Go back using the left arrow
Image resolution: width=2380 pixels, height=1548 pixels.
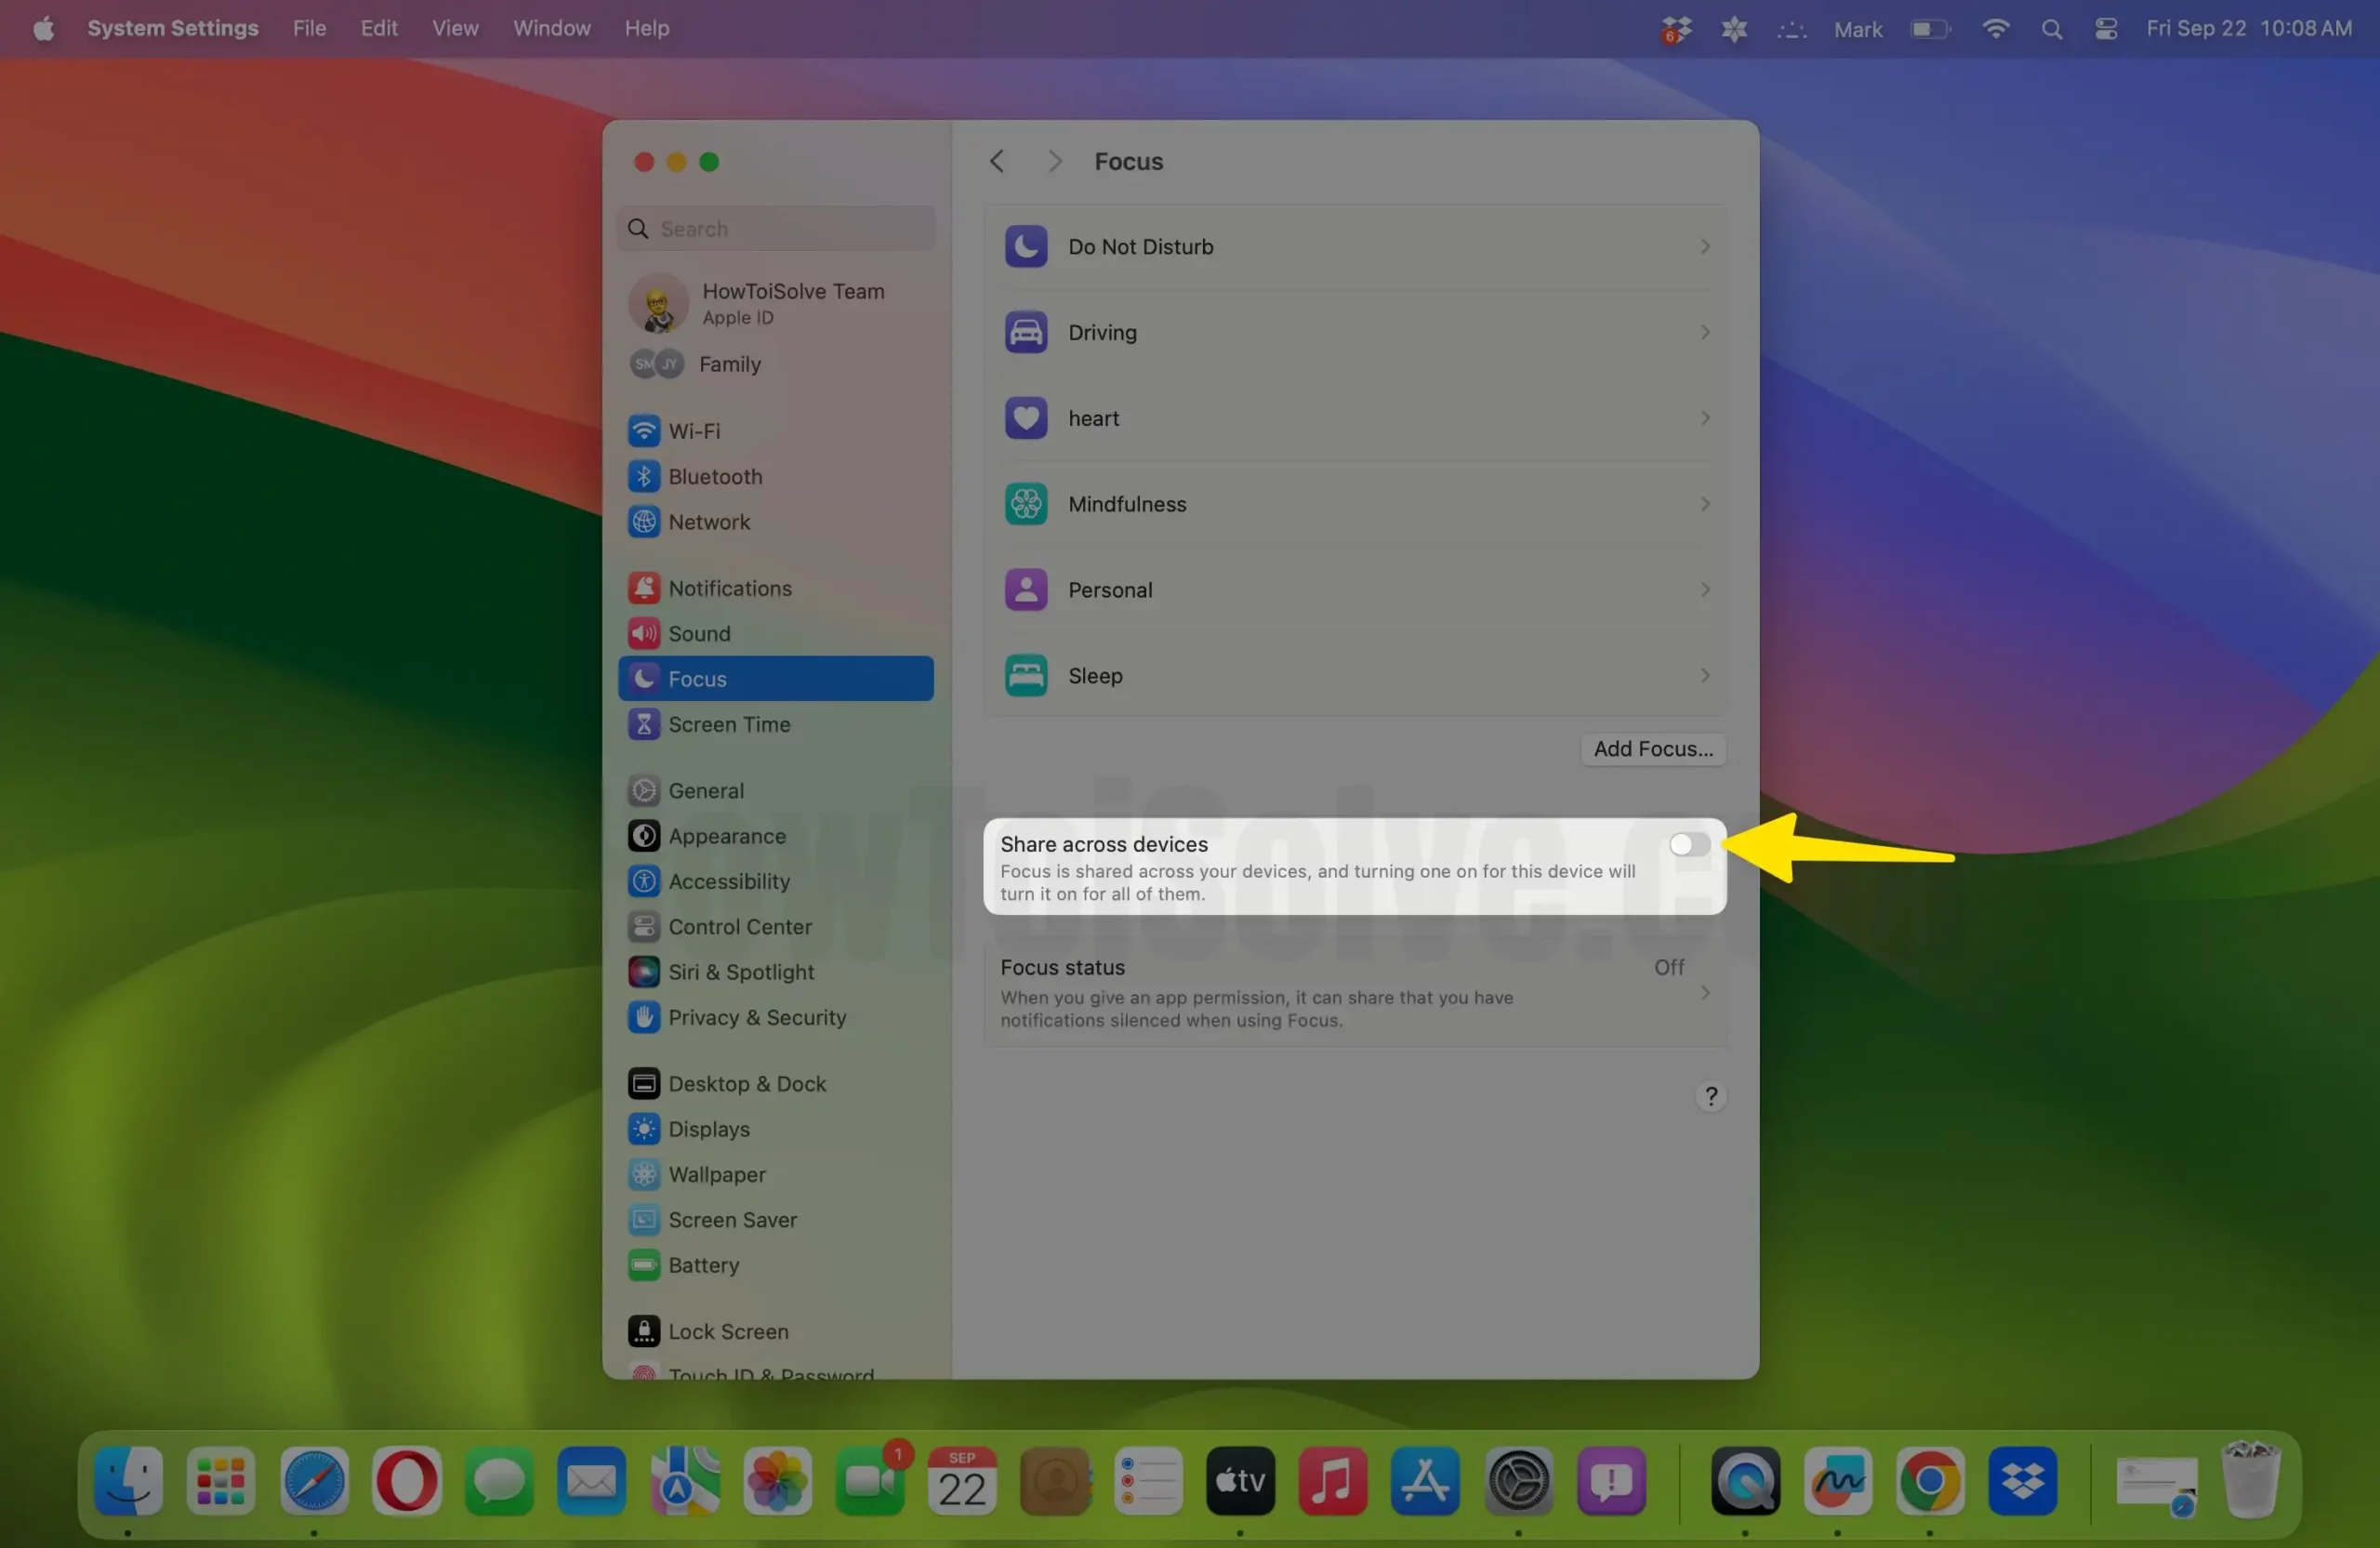point(996,161)
